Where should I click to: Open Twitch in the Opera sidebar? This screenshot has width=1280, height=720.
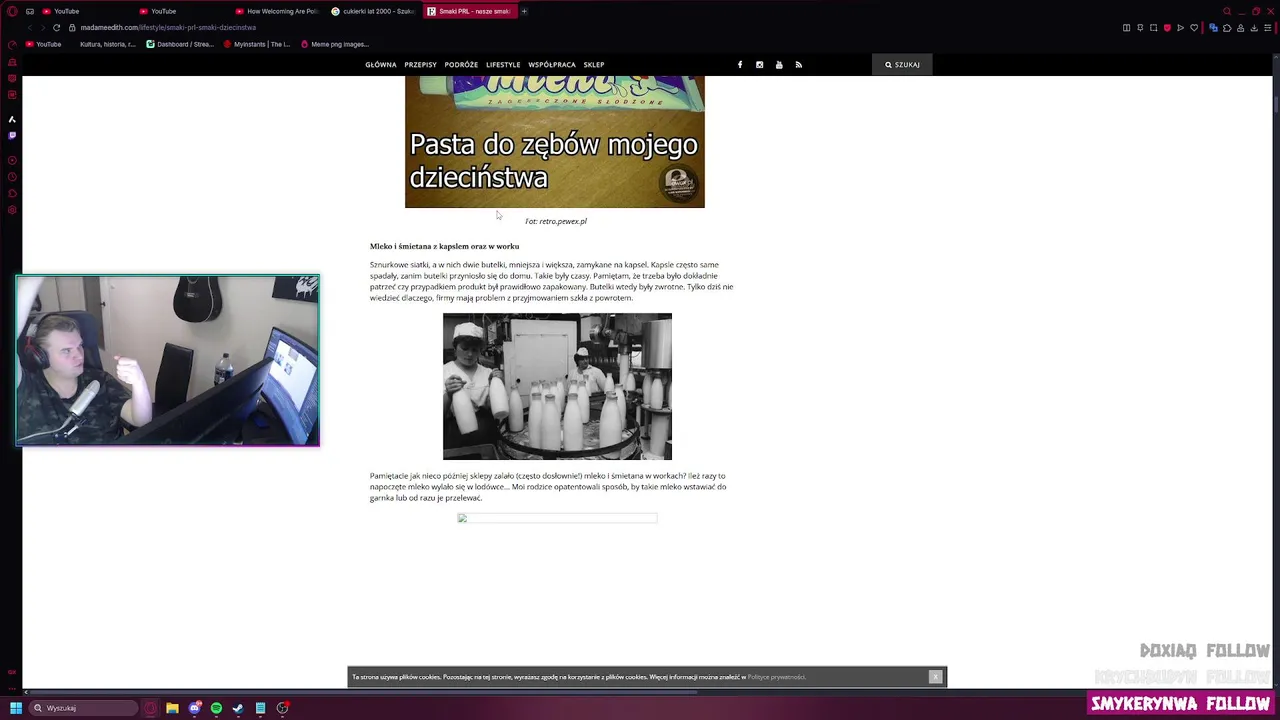[x=12, y=135]
